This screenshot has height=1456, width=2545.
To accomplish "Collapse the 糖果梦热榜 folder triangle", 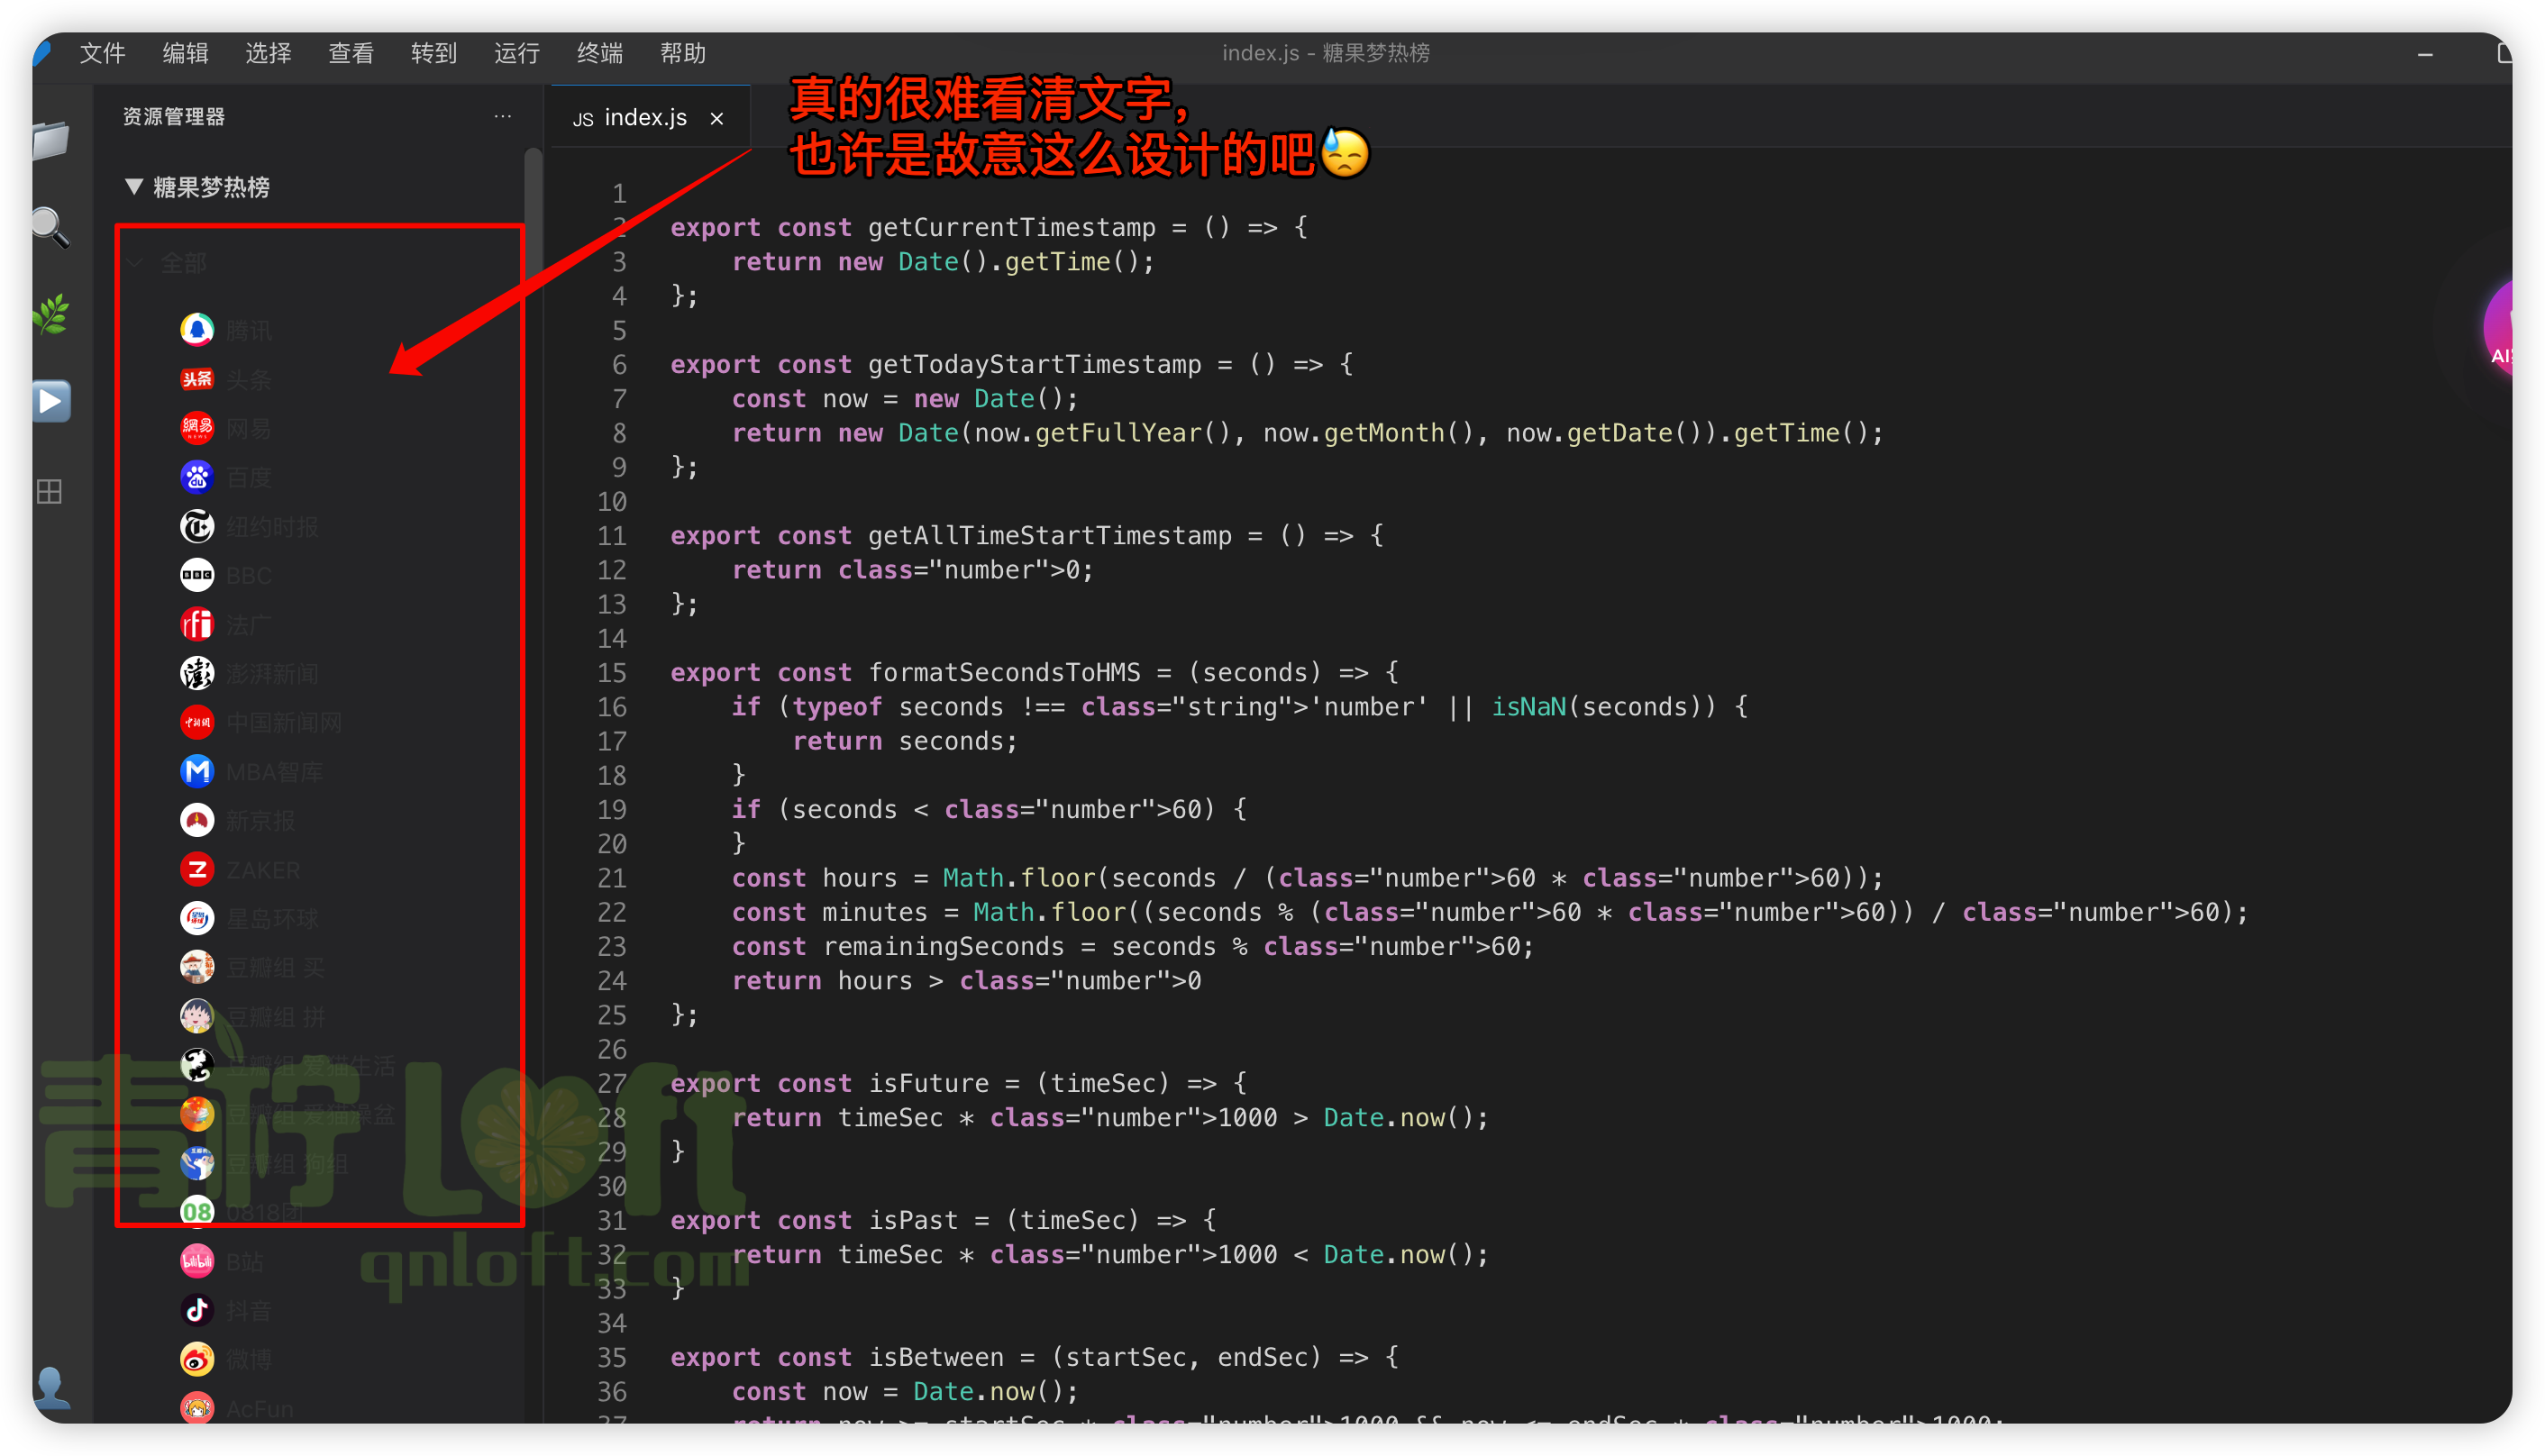I will 135,187.
